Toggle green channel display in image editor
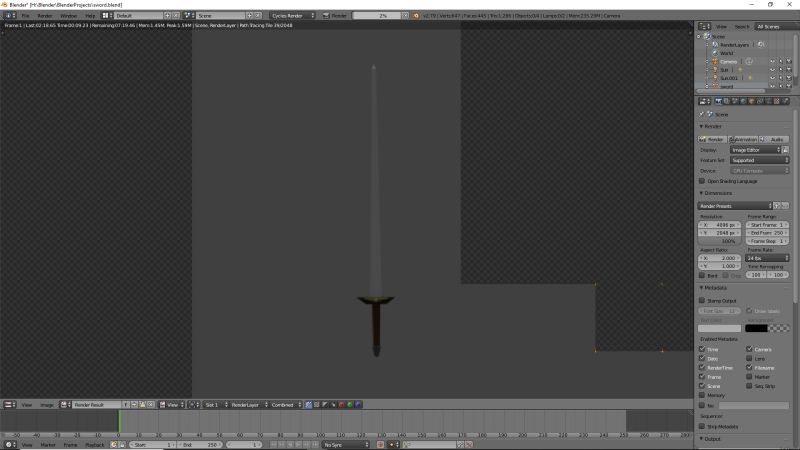800x450 pixels. pos(350,405)
